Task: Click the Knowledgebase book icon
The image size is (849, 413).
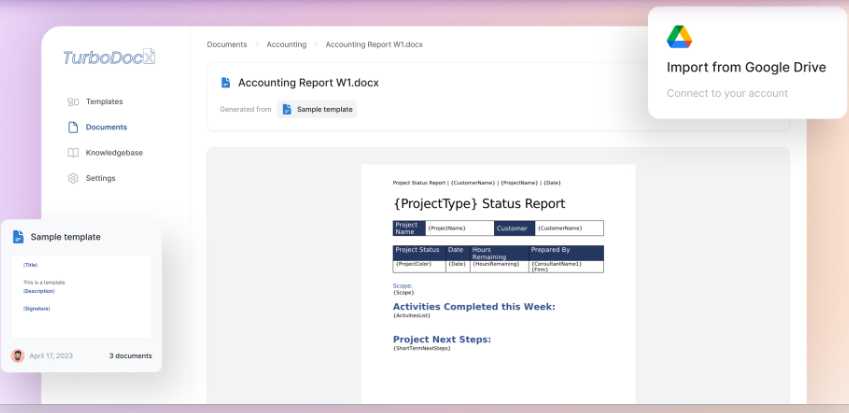Action: click(73, 153)
